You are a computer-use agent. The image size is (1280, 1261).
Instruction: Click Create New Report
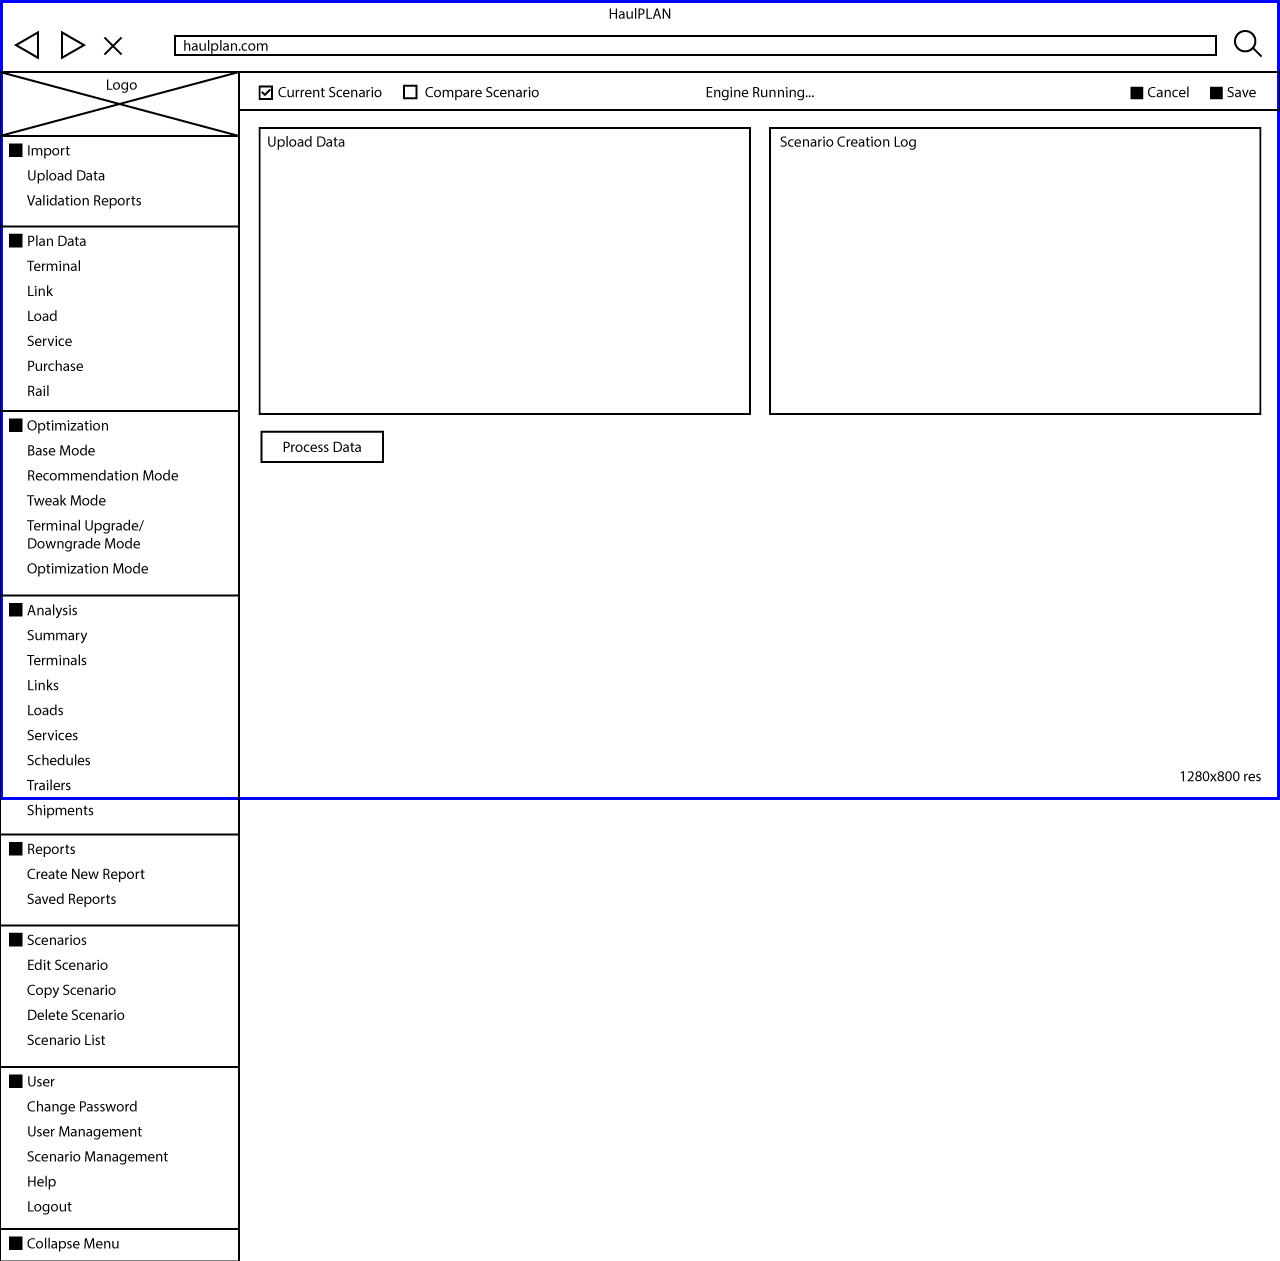click(x=86, y=874)
